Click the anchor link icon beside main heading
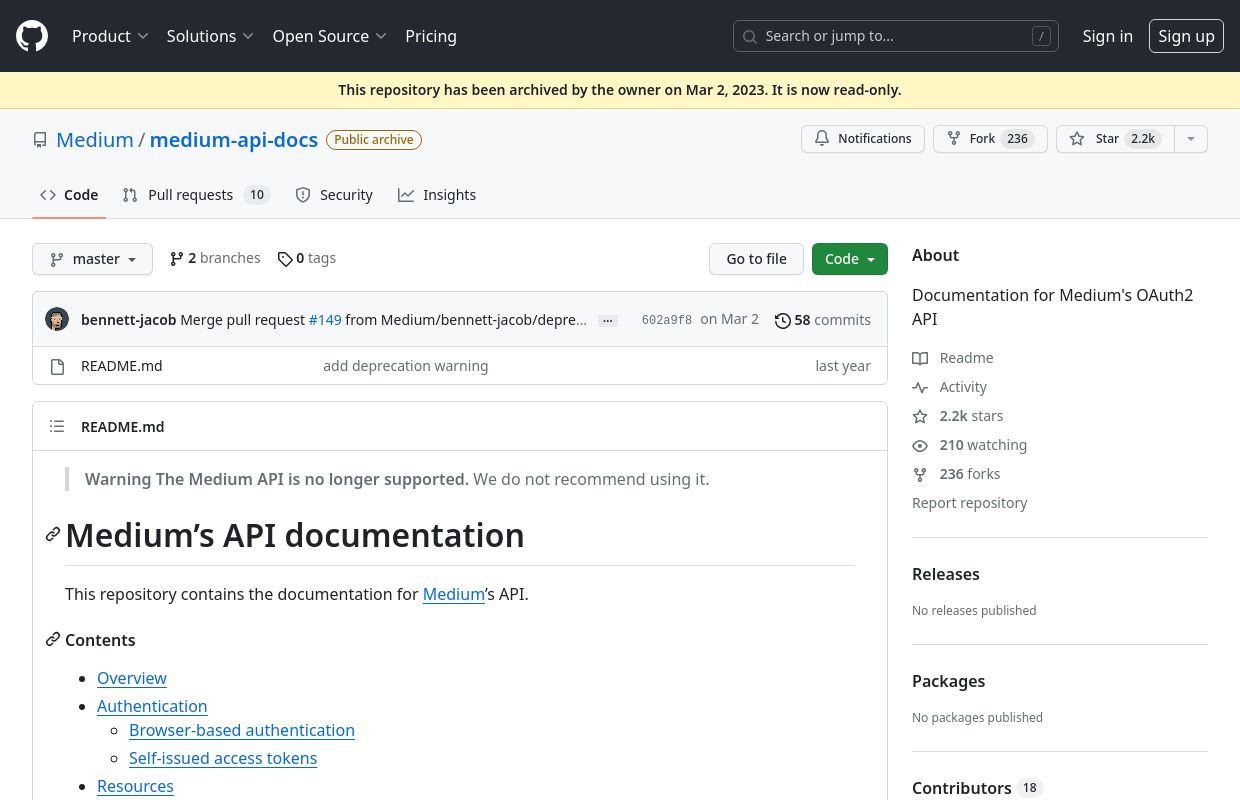Screen dimensions: 1240x800 53,535
